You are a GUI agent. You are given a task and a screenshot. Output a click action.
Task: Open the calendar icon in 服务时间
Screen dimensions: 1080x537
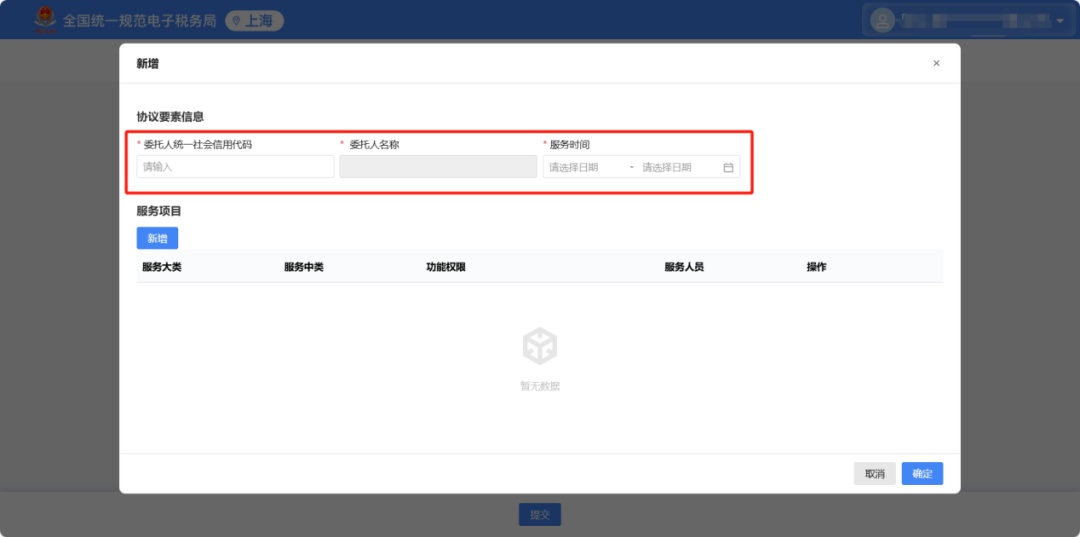click(x=728, y=167)
